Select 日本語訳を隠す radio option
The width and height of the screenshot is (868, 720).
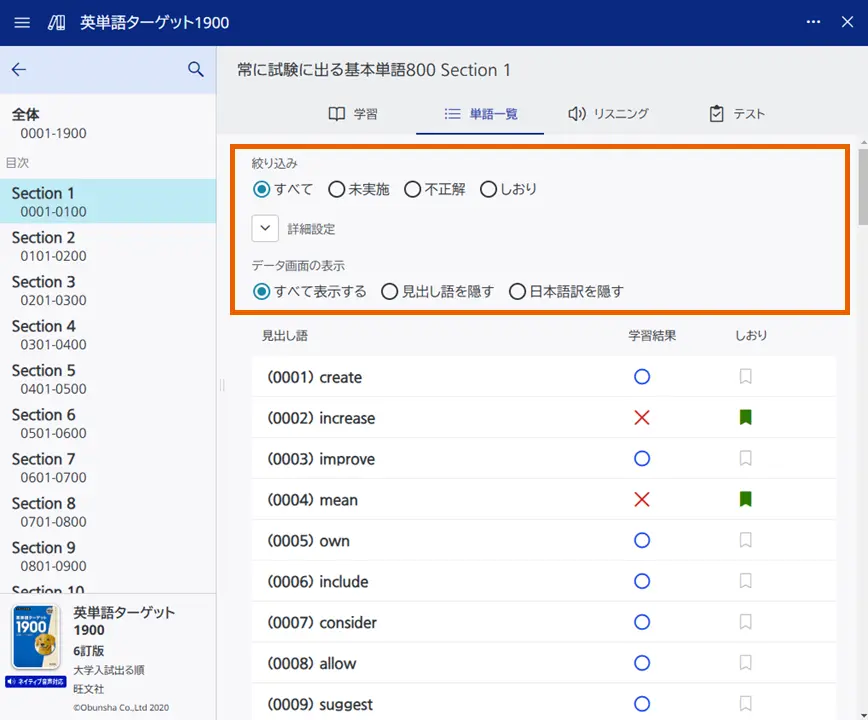(x=518, y=292)
